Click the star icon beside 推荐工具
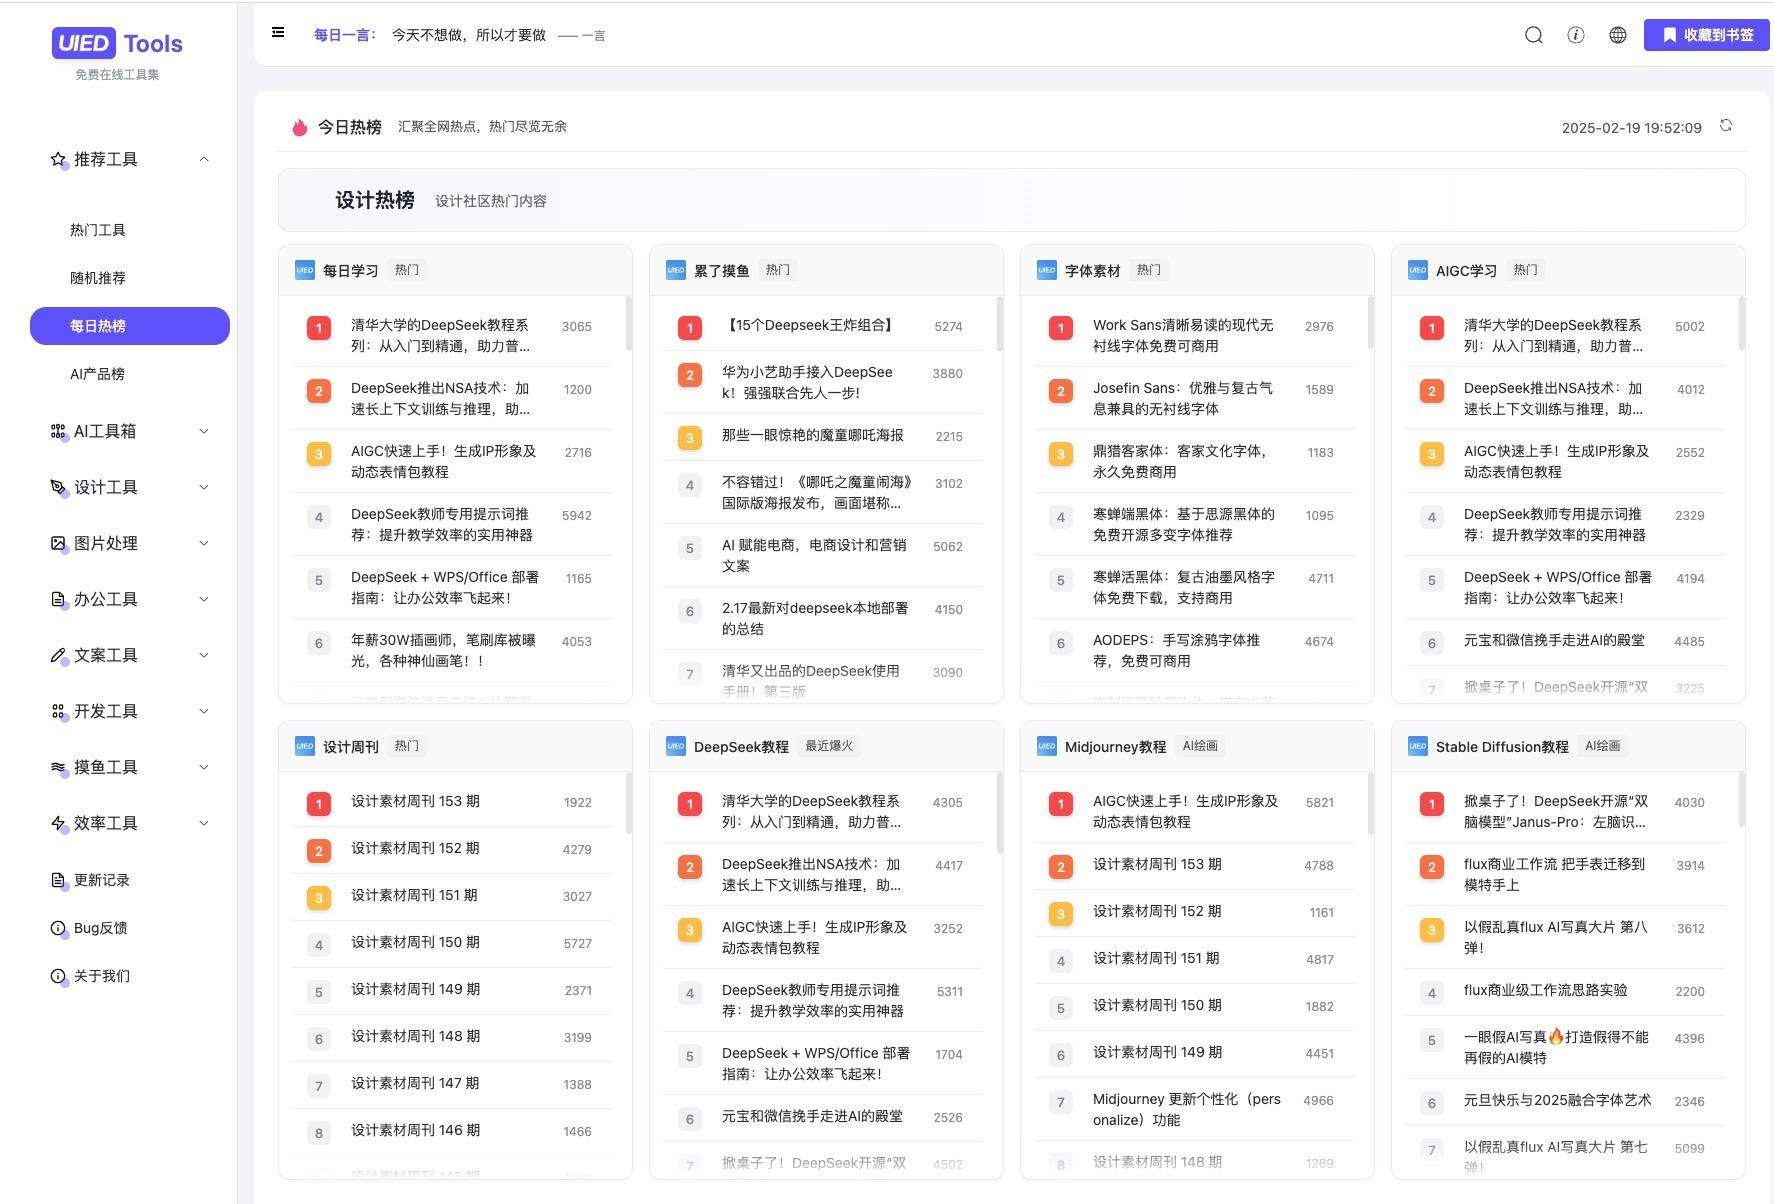 [58, 160]
